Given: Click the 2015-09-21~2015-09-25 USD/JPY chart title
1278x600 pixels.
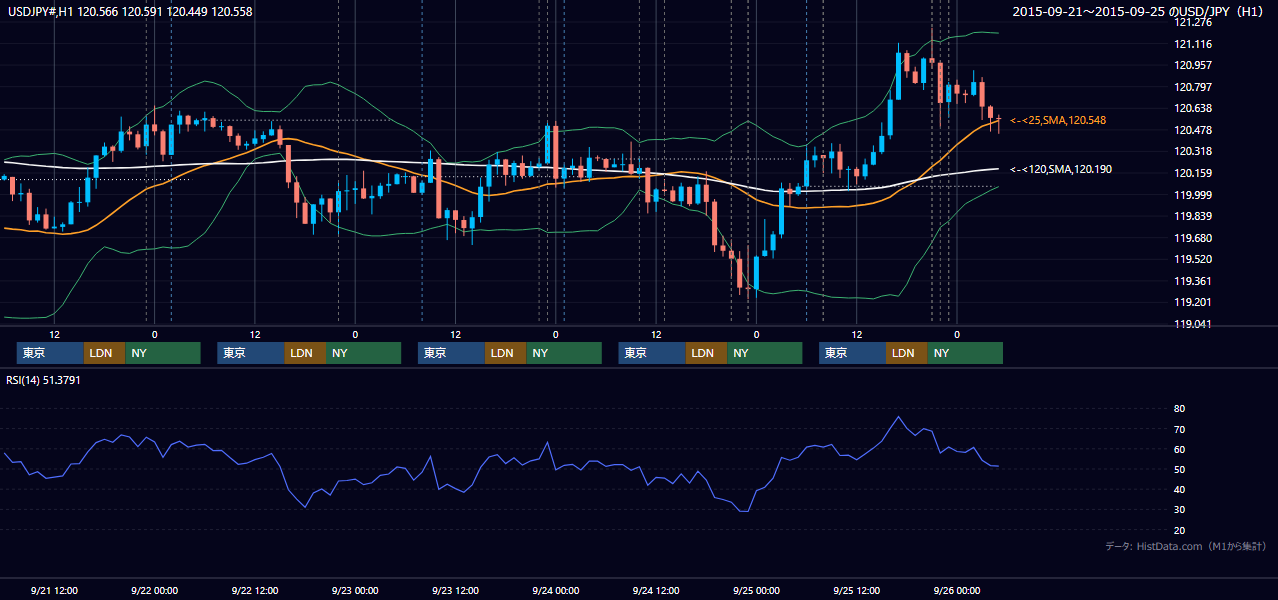Looking at the screenshot, I should pyautogui.click(x=1140, y=12).
